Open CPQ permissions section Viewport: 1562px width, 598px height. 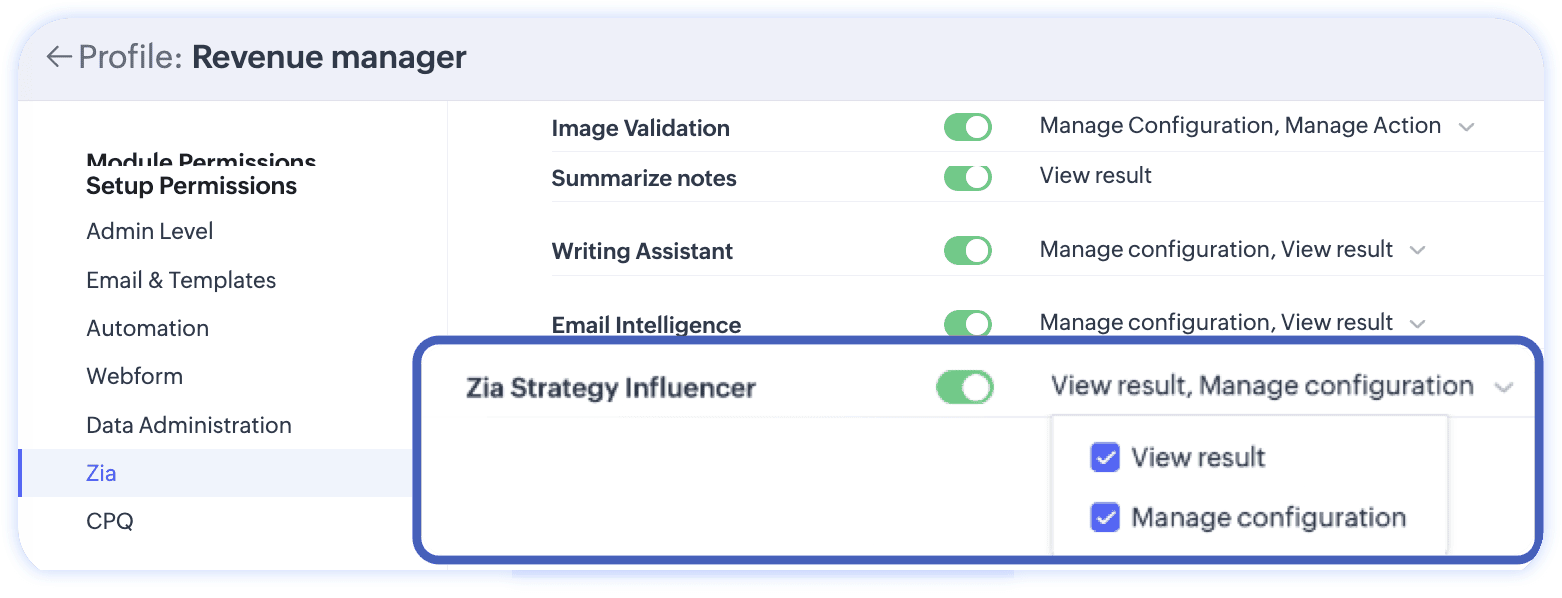pyautogui.click(x=110, y=521)
